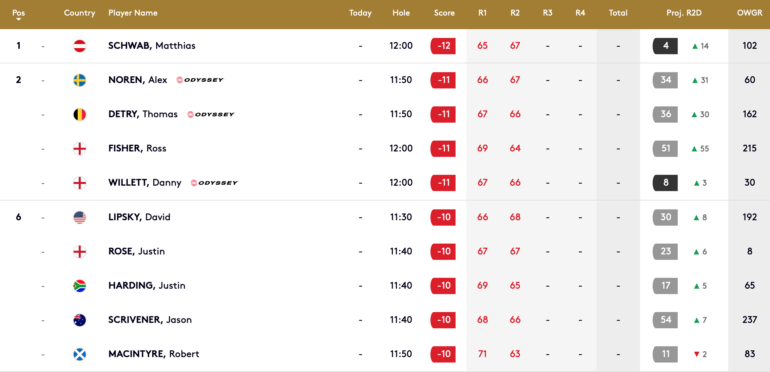The width and height of the screenshot is (770, 372).
Task: Open SCRIVENER, Jason player row
Action: coord(385,320)
